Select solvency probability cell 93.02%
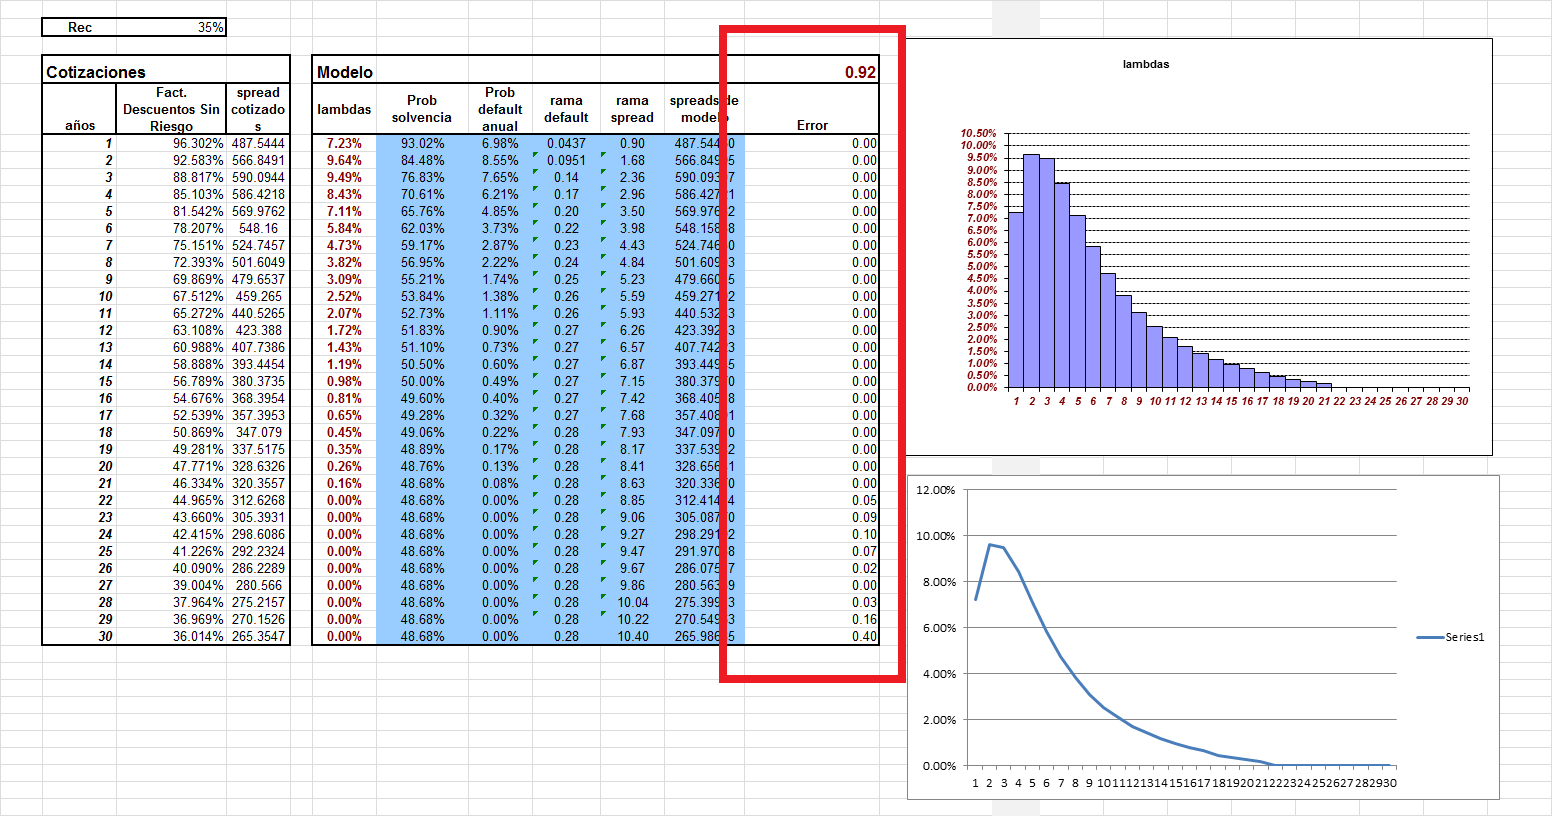This screenshot has height=816, width=1552. pos(422,143)
